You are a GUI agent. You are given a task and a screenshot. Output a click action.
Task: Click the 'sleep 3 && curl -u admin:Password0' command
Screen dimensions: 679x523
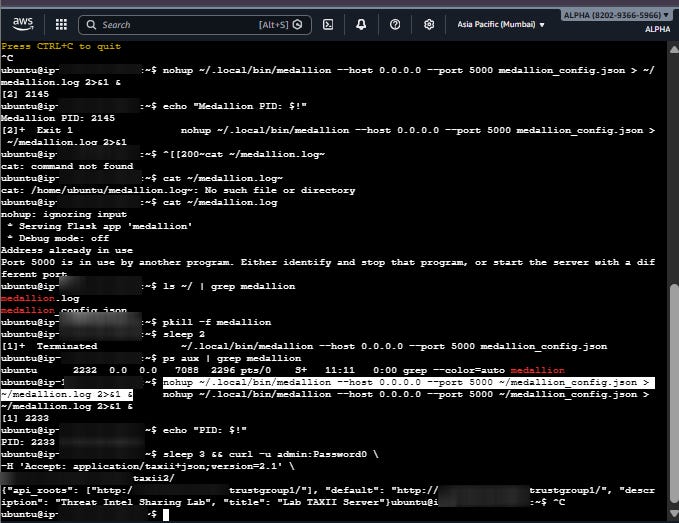click(270, 454)
